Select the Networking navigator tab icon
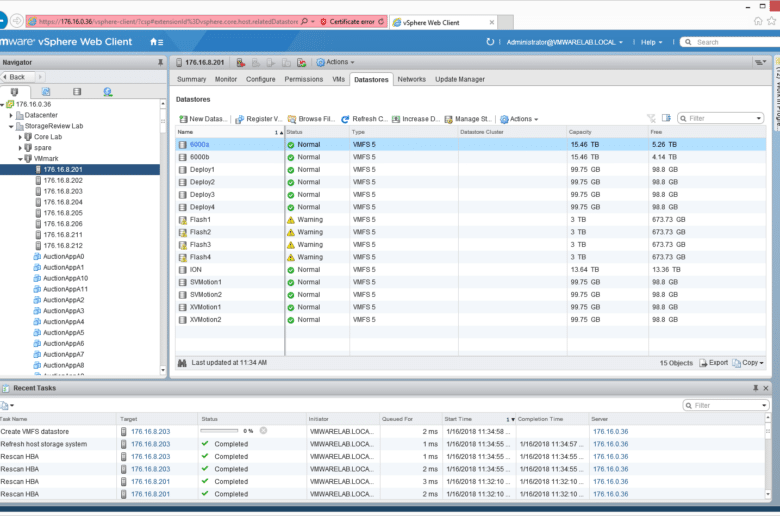The image size is (780, 516). click(x=107, y=92)
